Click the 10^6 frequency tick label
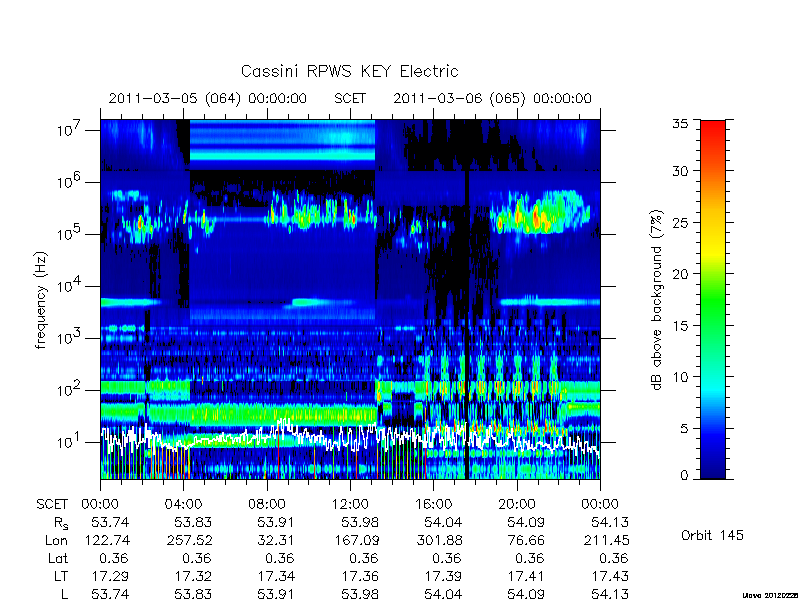This screenshot has height=600, width=800. tap(70, 182)
